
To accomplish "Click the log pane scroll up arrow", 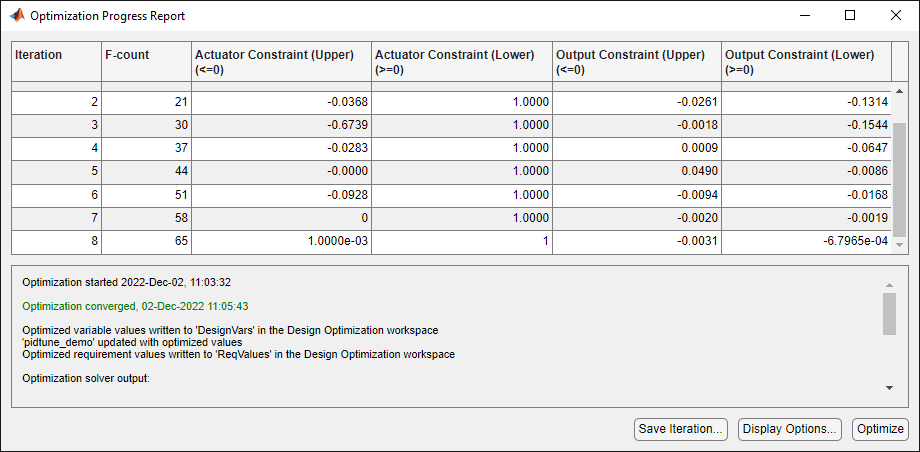I will [889, 285].
